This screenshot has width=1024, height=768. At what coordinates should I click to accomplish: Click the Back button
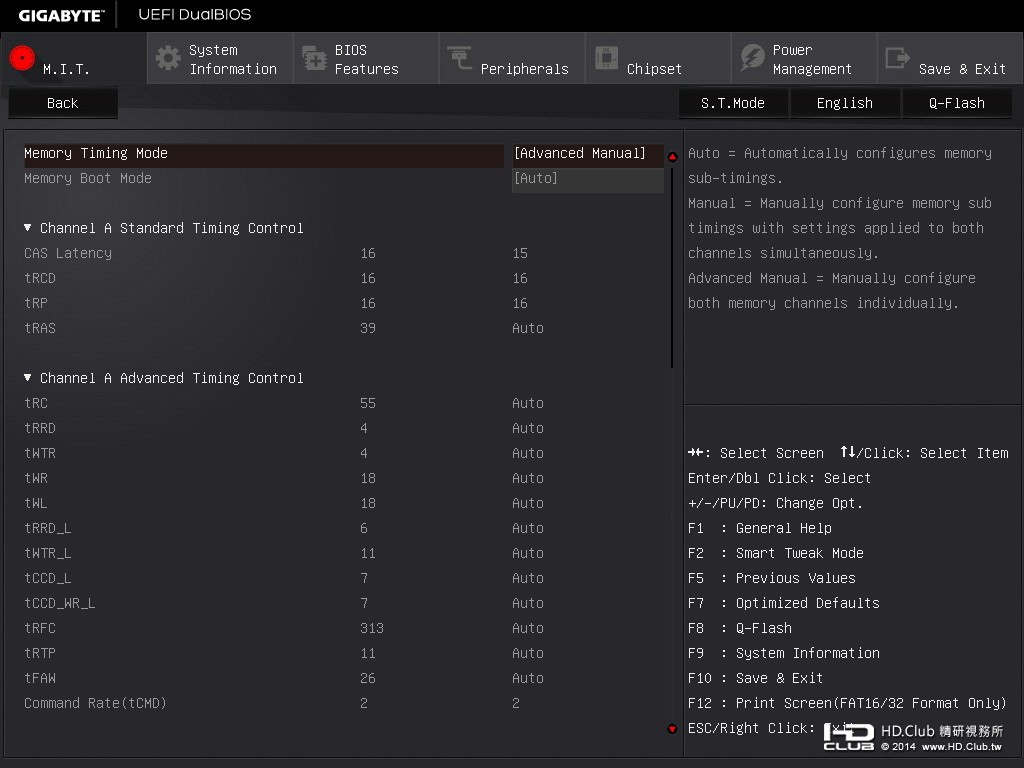[x=63, y=103]
